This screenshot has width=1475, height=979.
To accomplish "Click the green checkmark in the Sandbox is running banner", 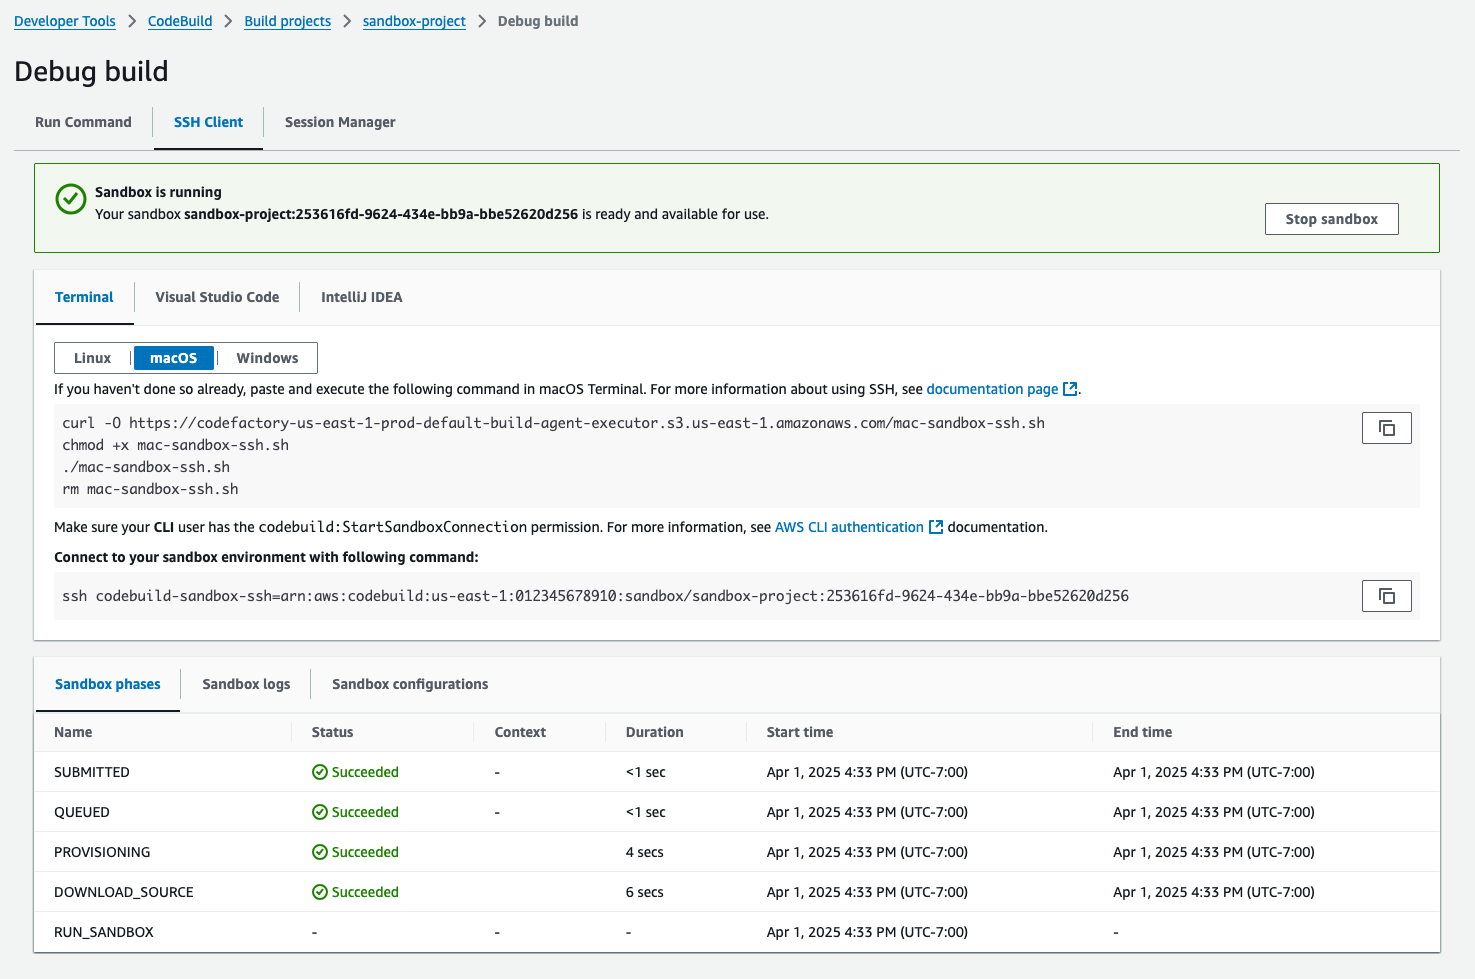I will tap(70, 199).
